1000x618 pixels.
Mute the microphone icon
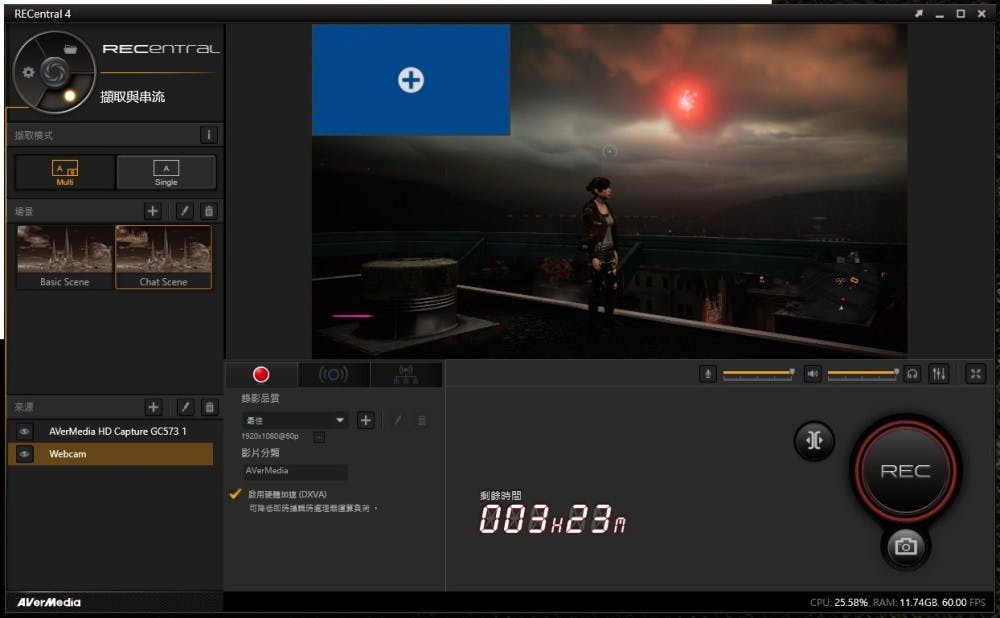708,373
